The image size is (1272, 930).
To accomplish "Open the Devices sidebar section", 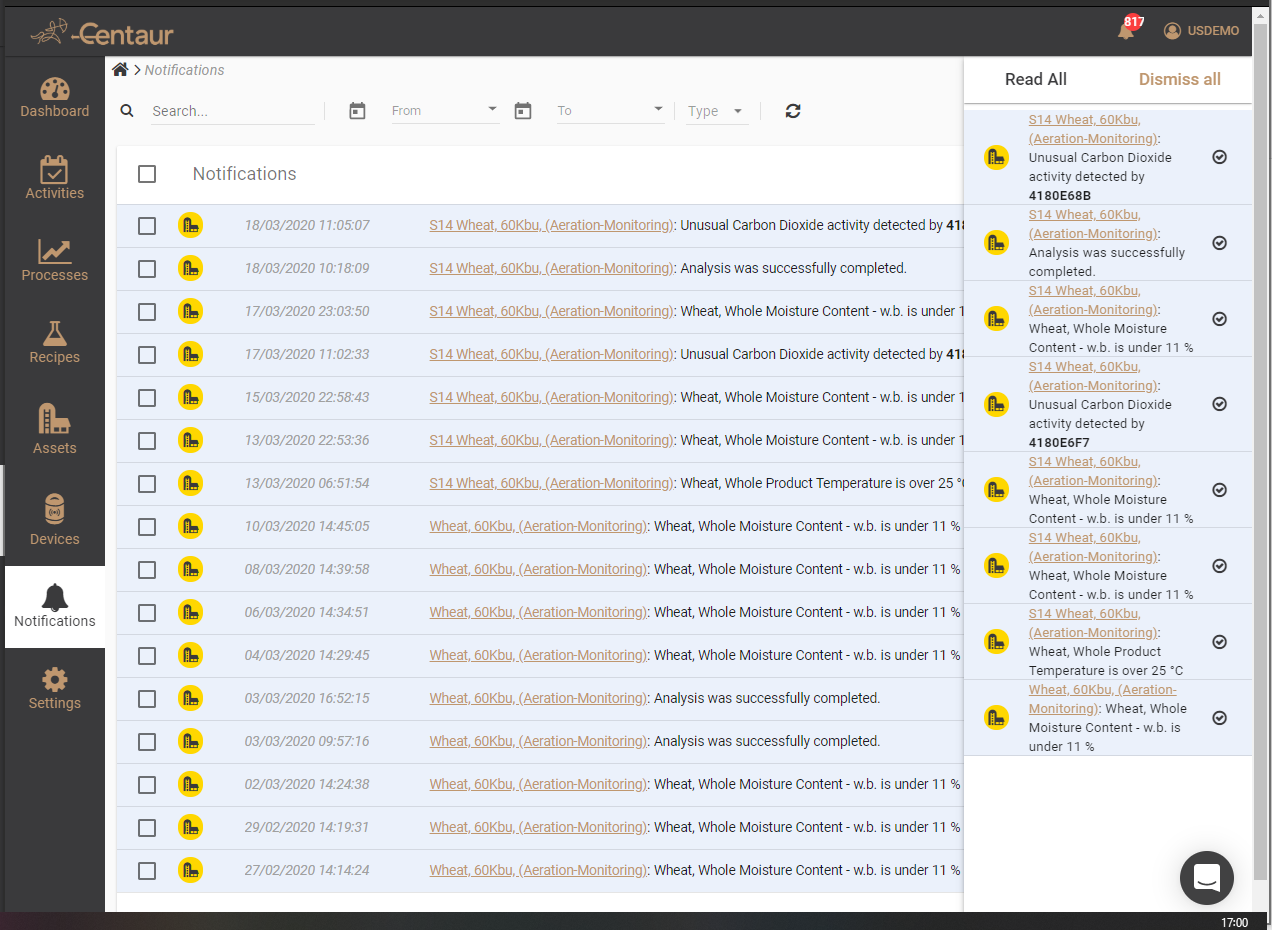I will pos(54,520).
